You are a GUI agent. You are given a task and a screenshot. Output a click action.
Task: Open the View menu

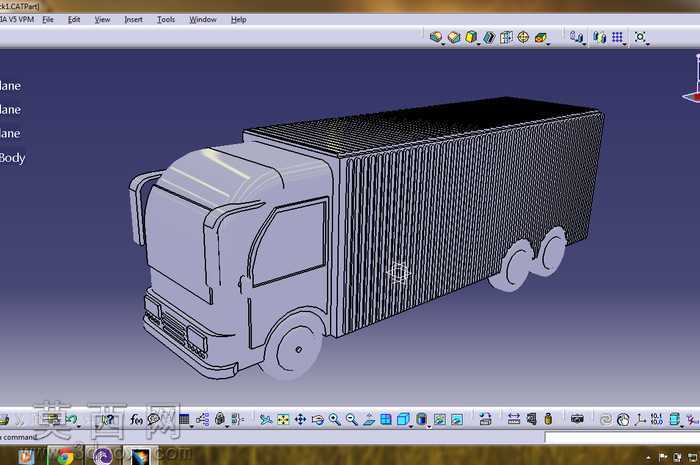(102, 20)
